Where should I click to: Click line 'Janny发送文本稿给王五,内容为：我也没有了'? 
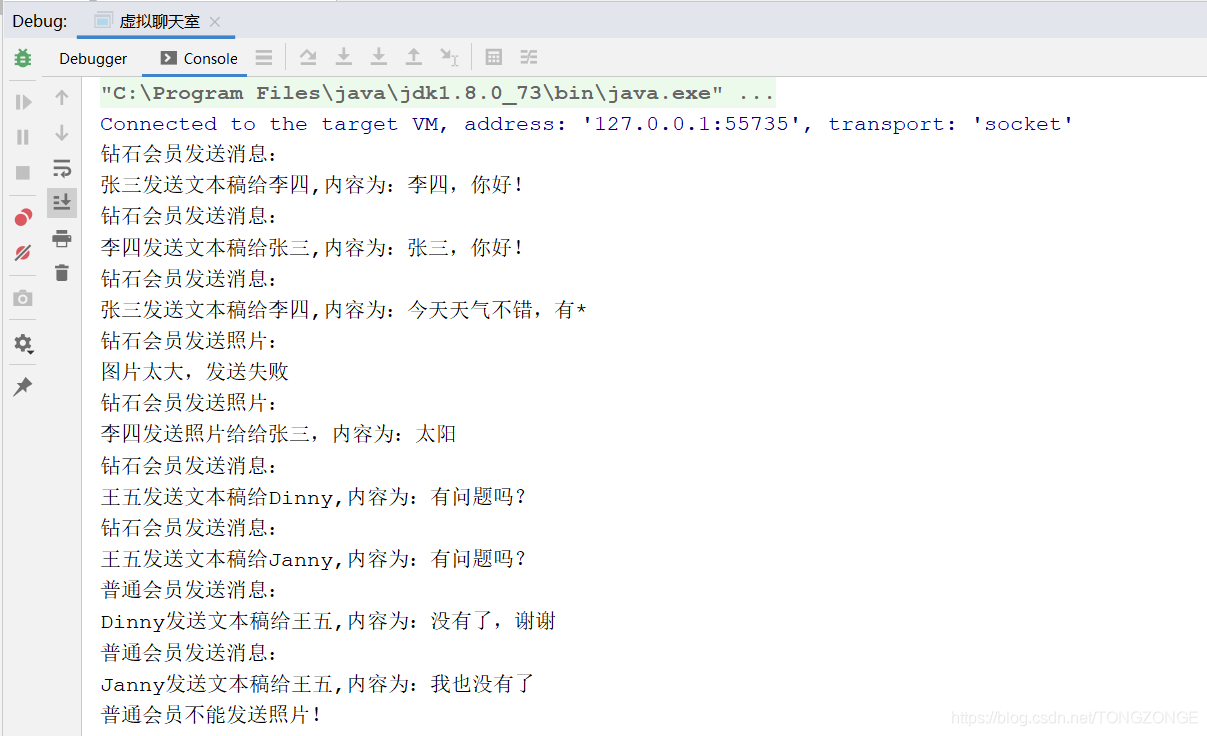coord(318,684)
